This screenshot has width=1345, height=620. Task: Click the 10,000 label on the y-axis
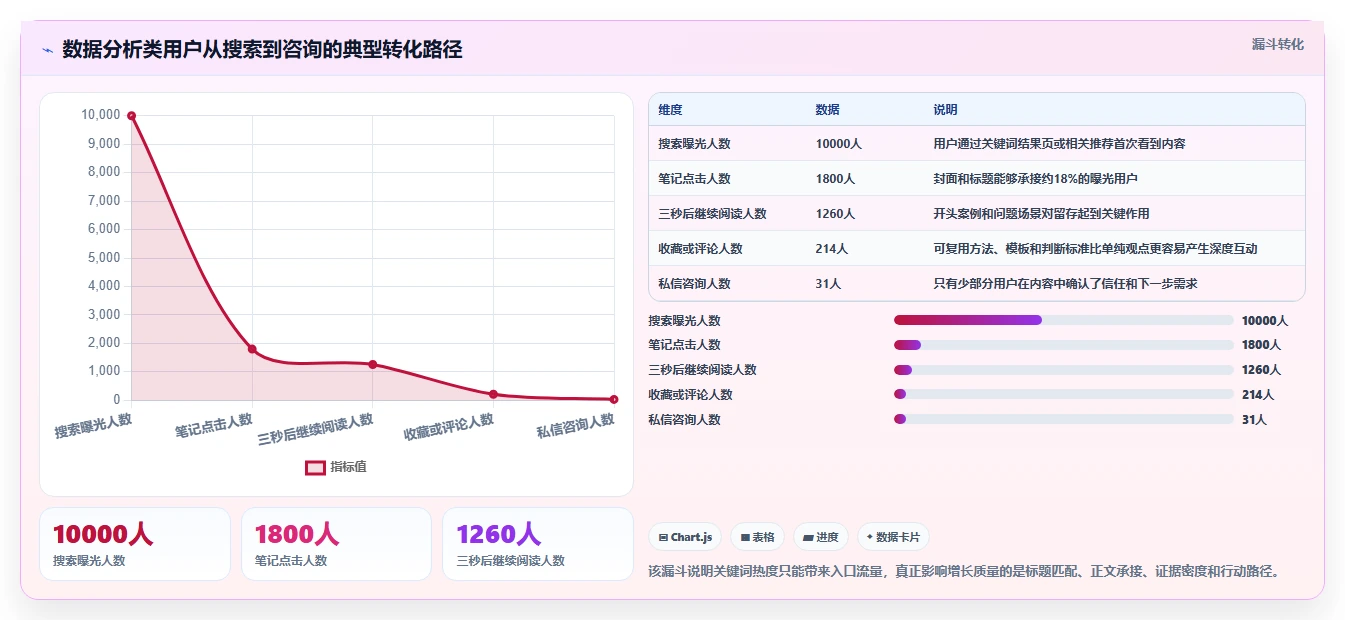[x=100, y=115]
